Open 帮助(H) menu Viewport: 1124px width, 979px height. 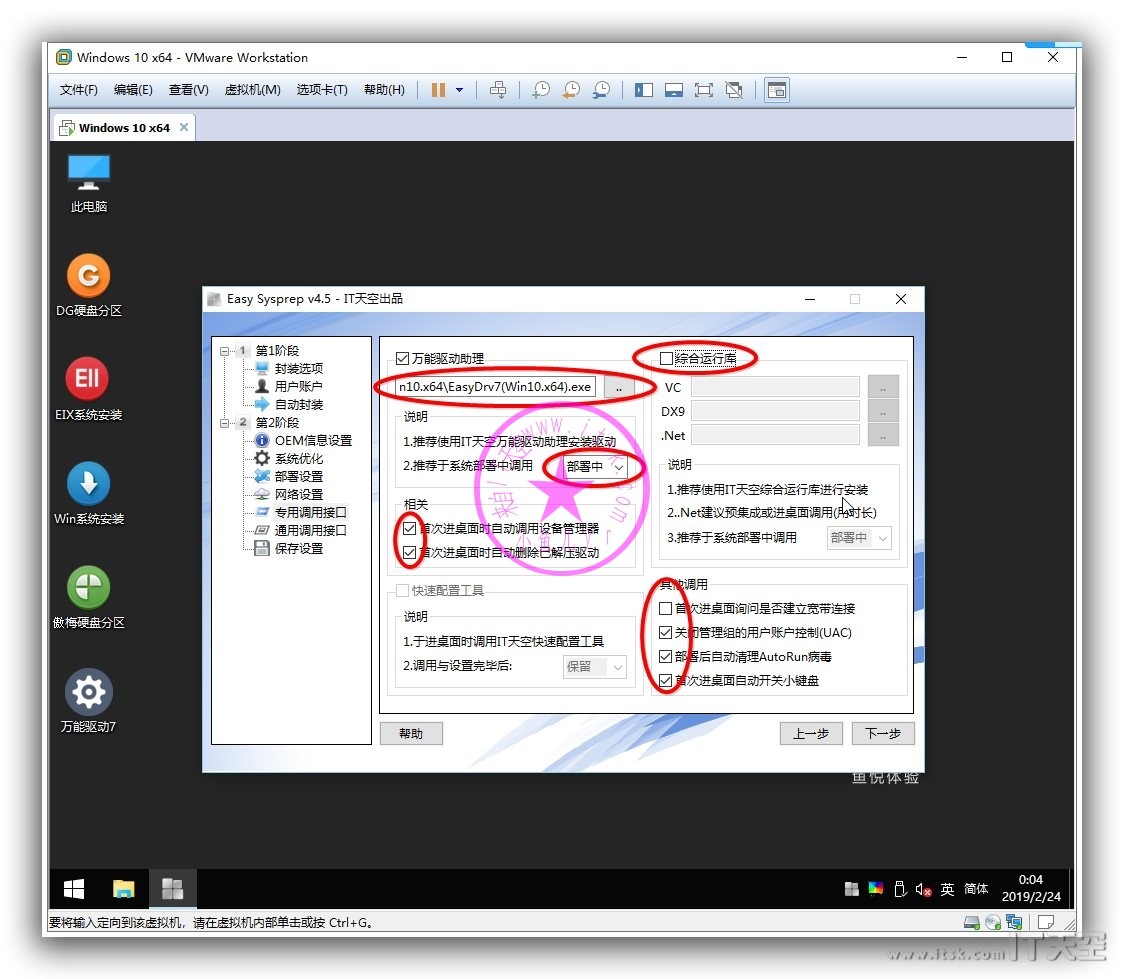pos(384,90)
